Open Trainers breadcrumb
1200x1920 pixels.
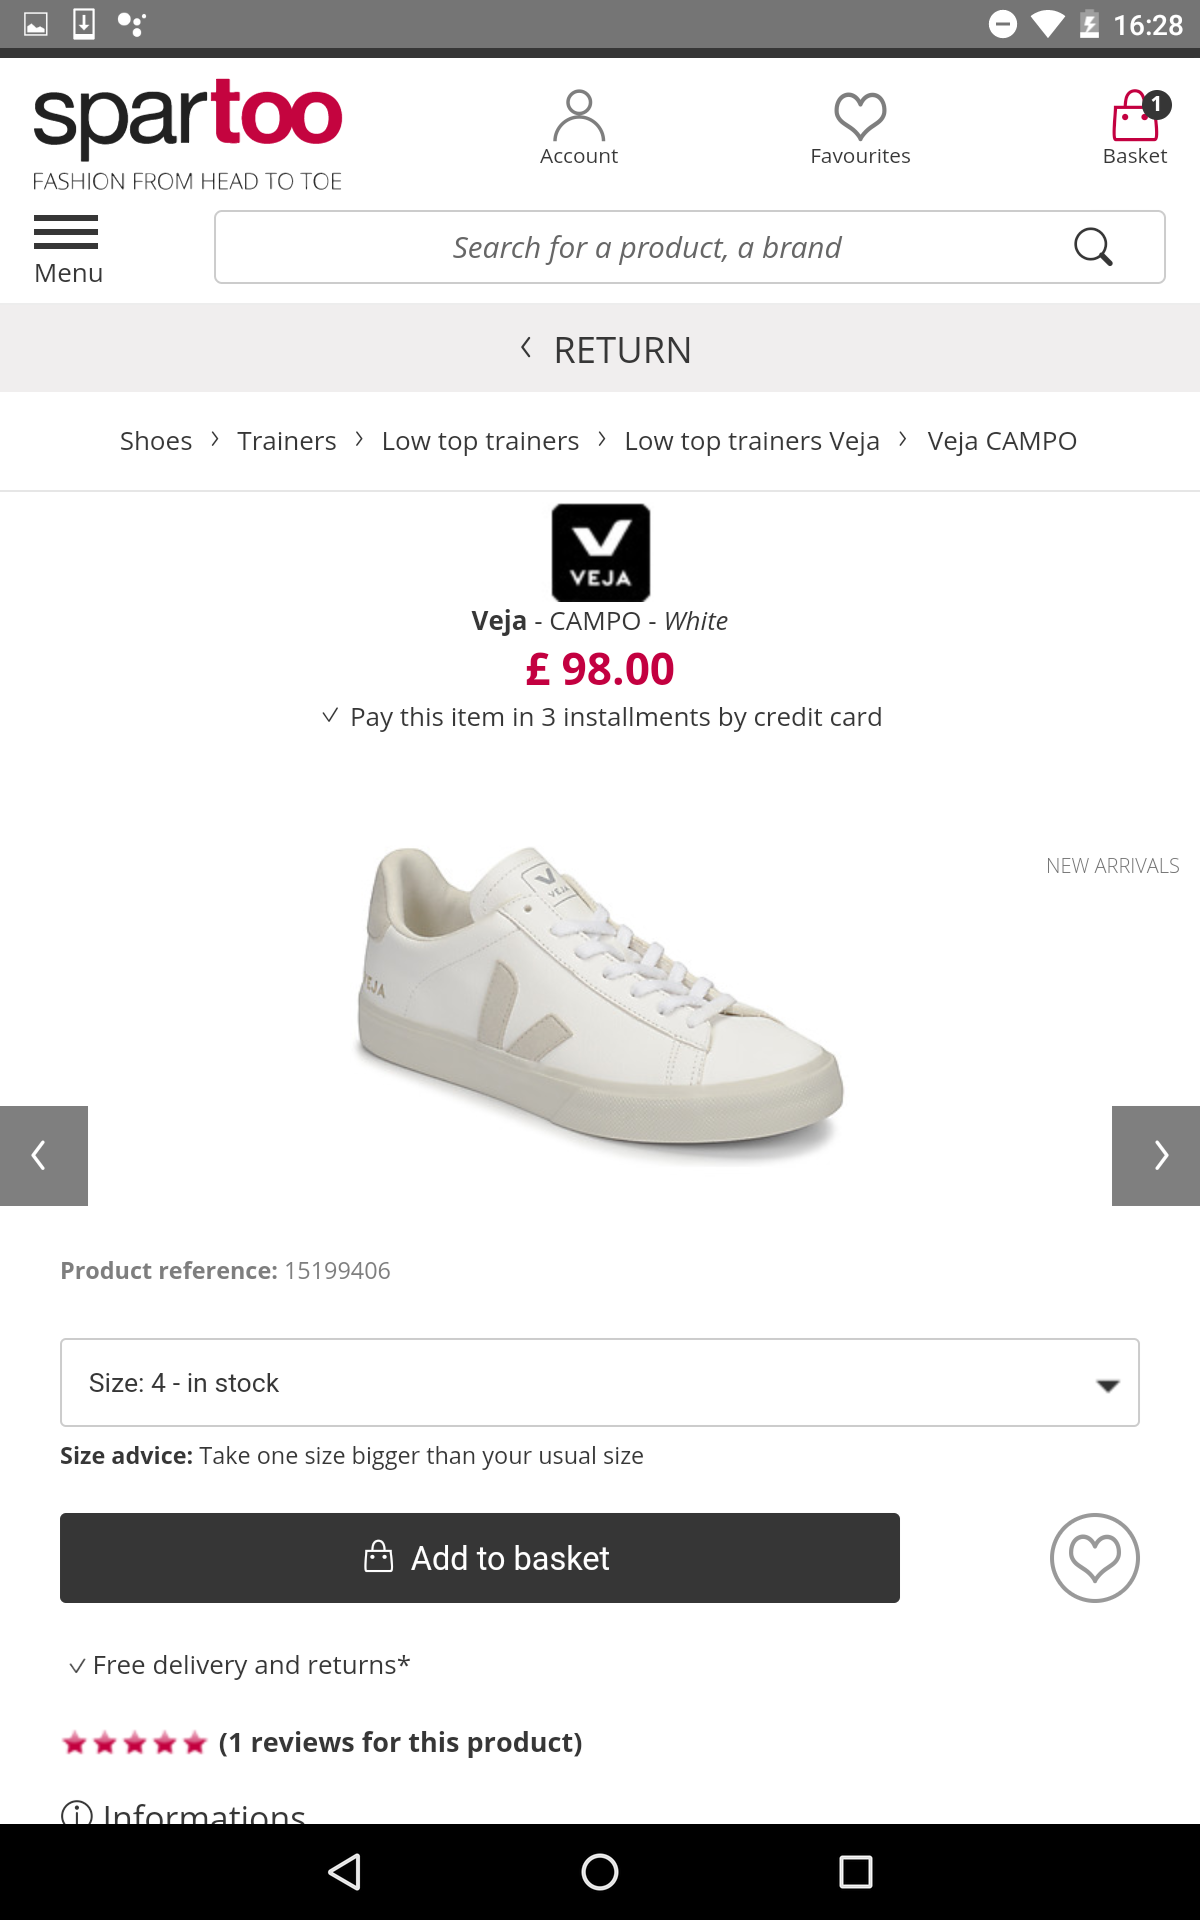coord(287,441)
